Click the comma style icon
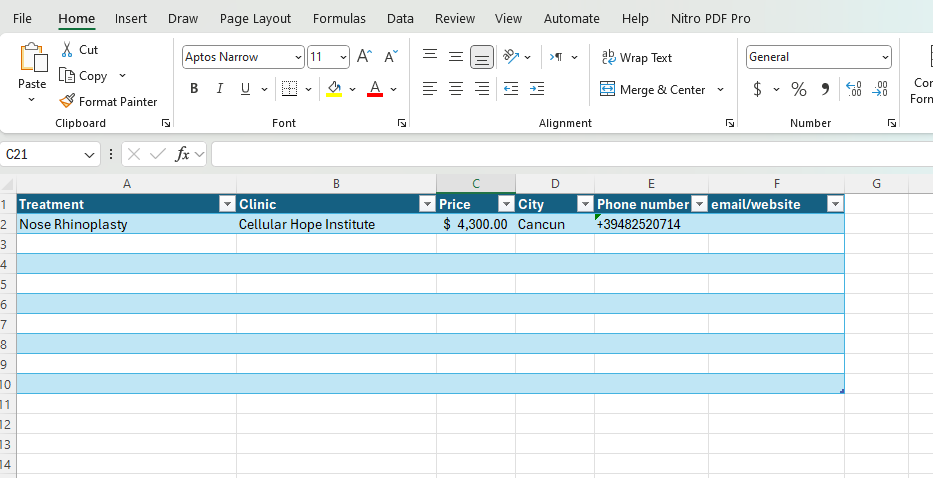This screenshot has height=478, width=933. (x=825, y=89)
